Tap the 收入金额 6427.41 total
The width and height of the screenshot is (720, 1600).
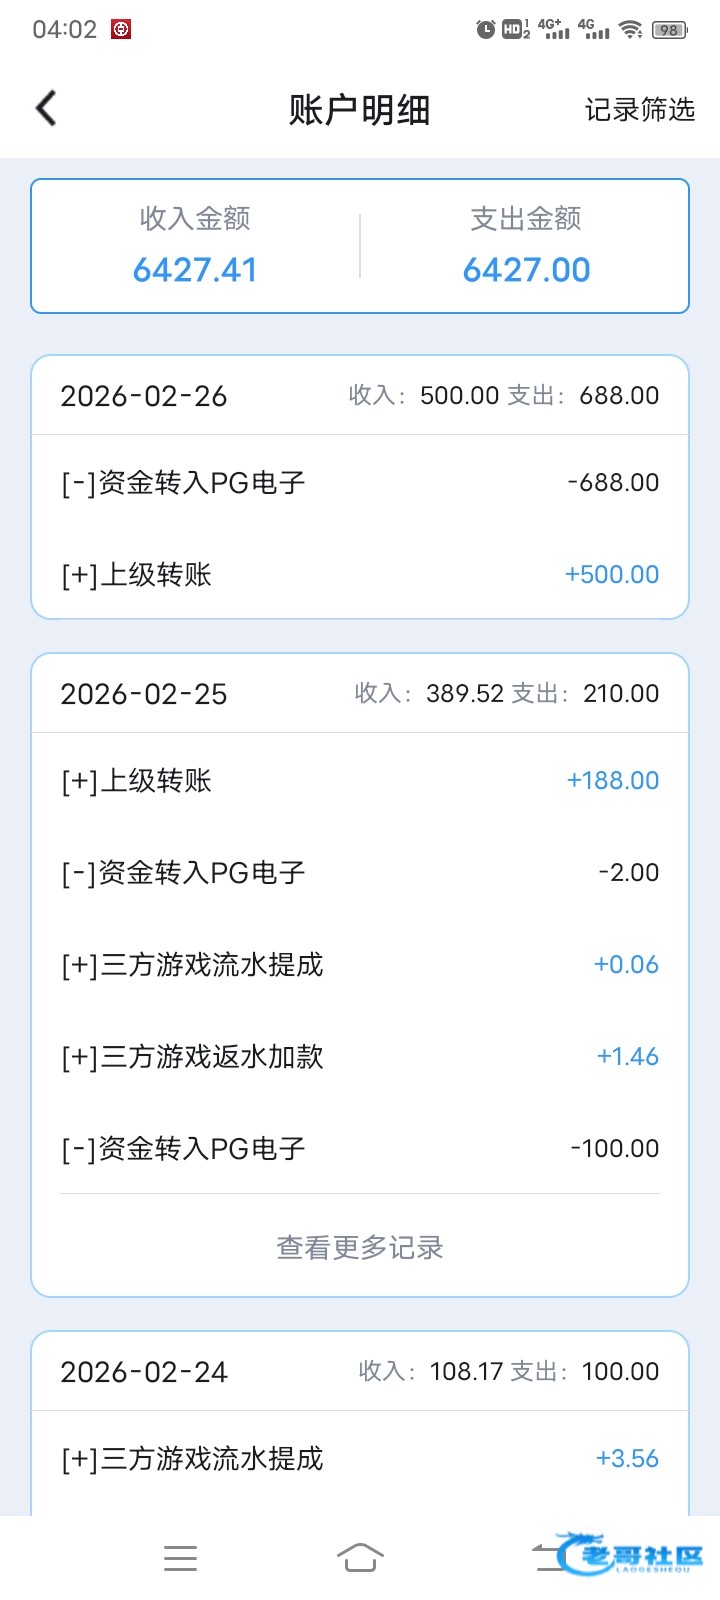[195, 247]
